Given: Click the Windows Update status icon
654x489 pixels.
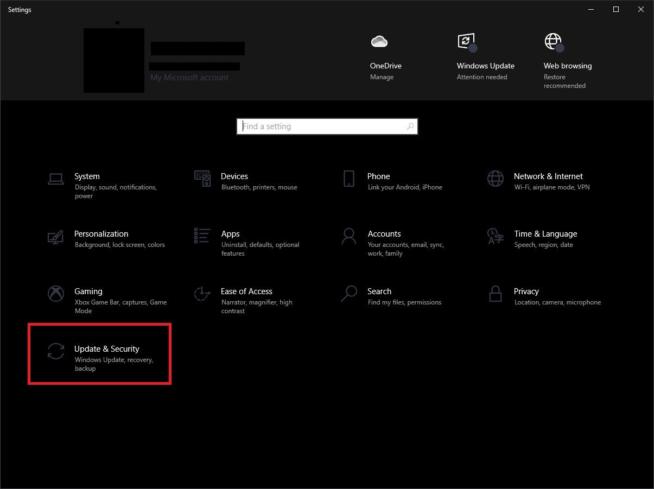Looking at the screenshot, I should (x=467, y=42).
